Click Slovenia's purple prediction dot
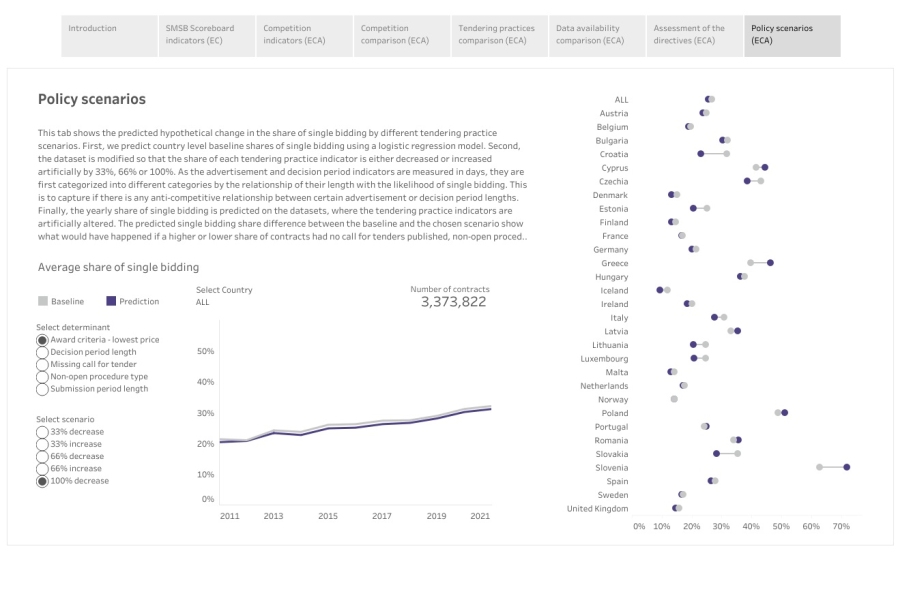This screenshot has height=613, width=900. [846, 467]
